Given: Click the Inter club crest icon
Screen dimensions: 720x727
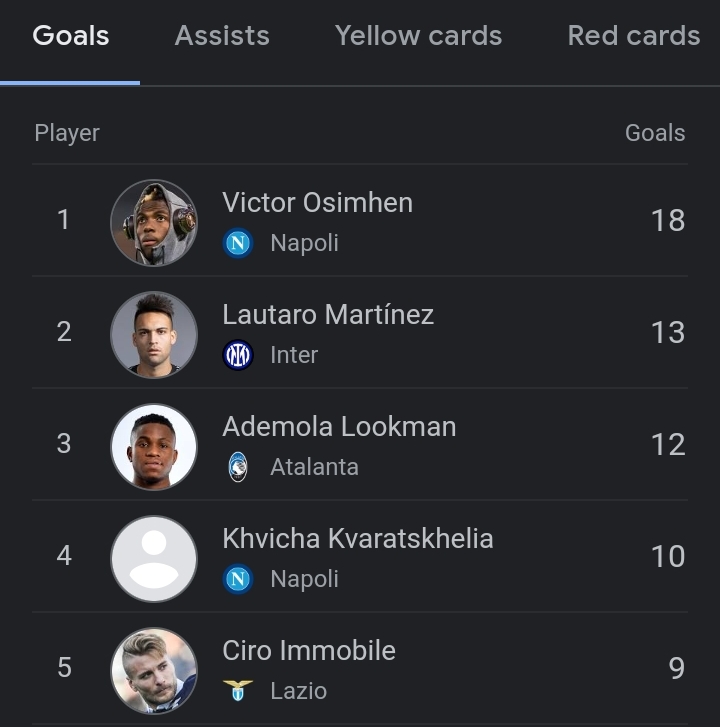Looking at the screenshot, I should tap(238, 355).
